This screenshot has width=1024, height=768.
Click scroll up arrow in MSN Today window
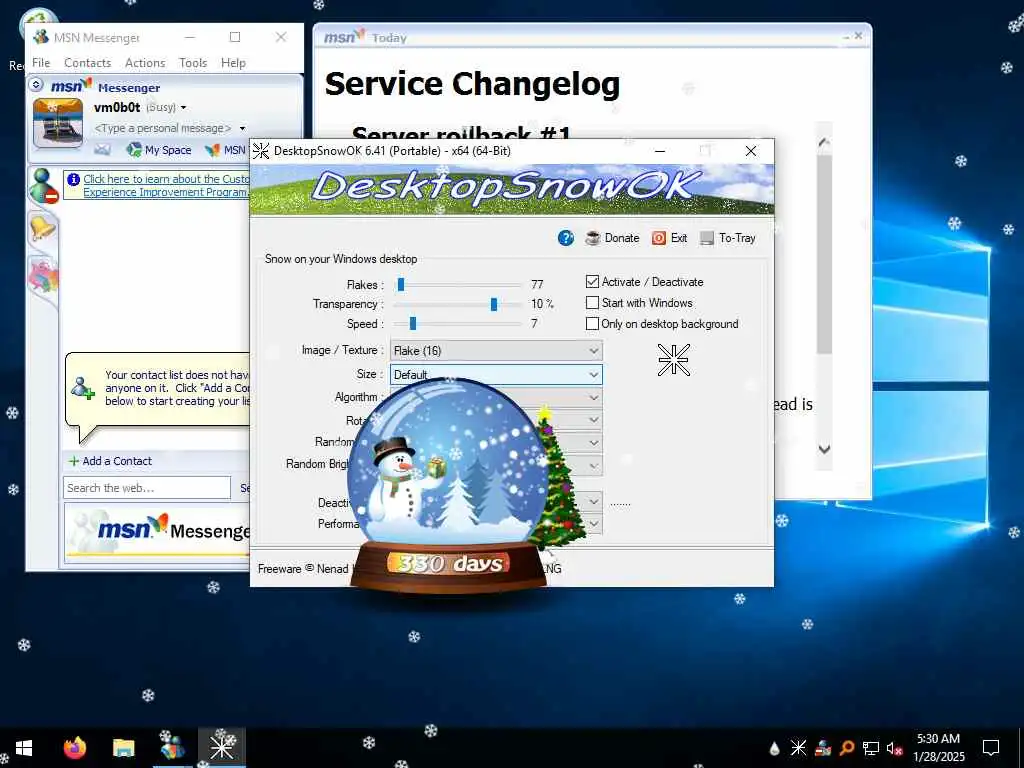coord(824,142)
